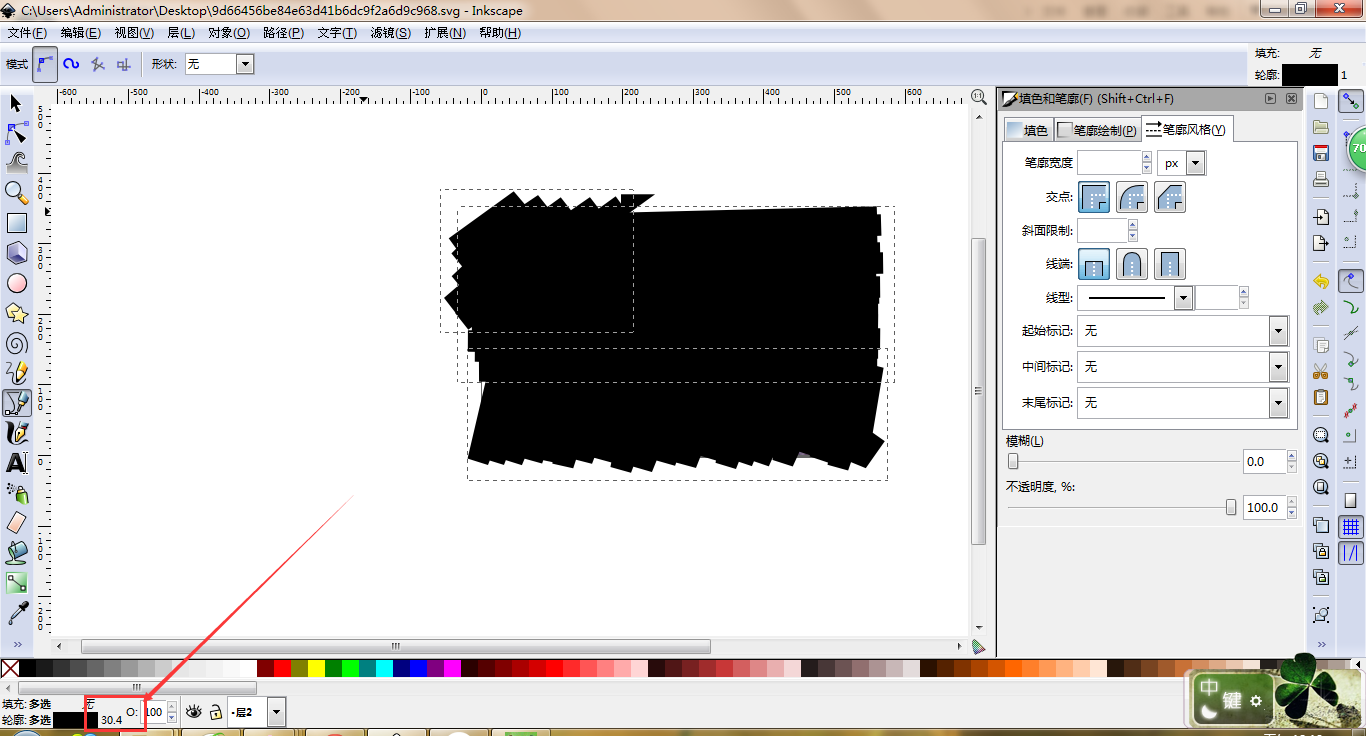Screen dimensions: 1366x736
Task: Select the Star and polygon tool
Action: (17, 313)
